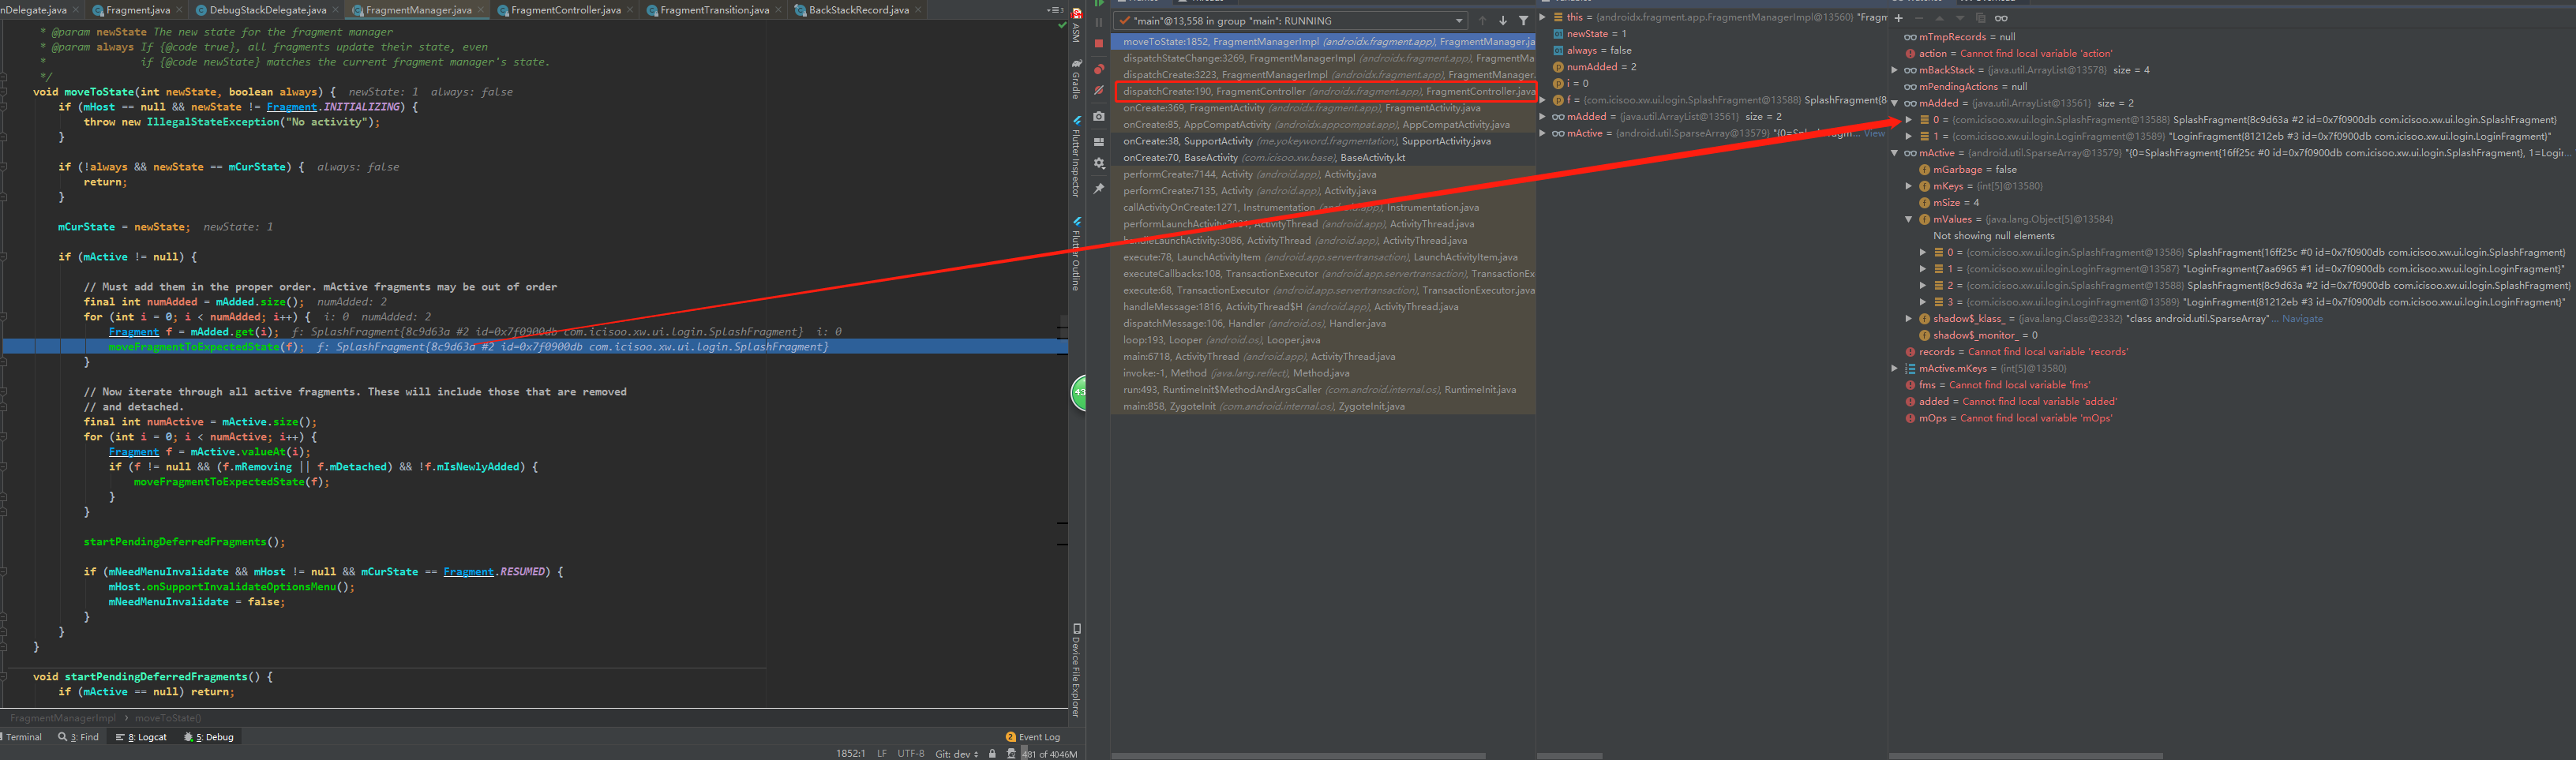Image resolution: width=2576 pixels, height=760 pixels.
Task: Take a thread dump via camera icon
Action: [1099, 116]
